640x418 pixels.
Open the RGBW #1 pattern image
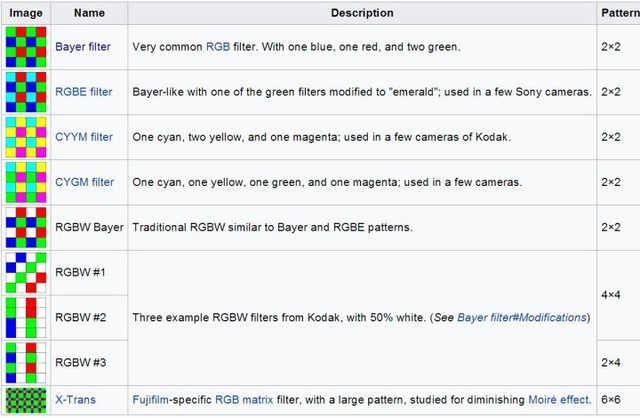pyautogui.click(x=26, y=273)
